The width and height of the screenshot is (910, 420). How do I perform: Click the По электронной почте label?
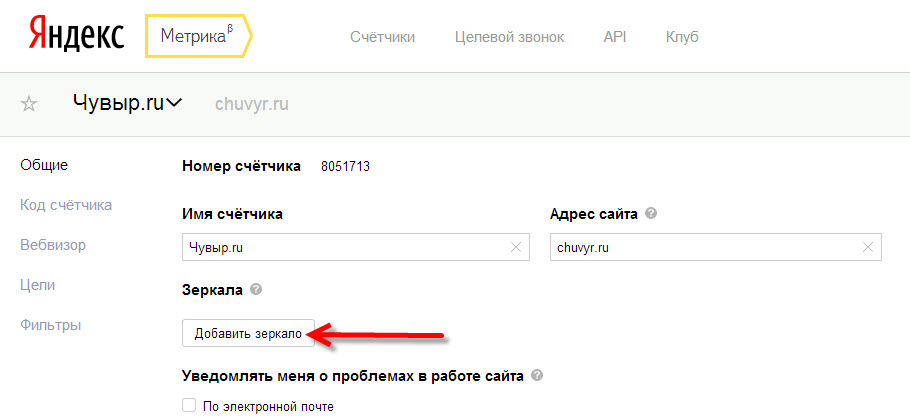coord(268,405)
